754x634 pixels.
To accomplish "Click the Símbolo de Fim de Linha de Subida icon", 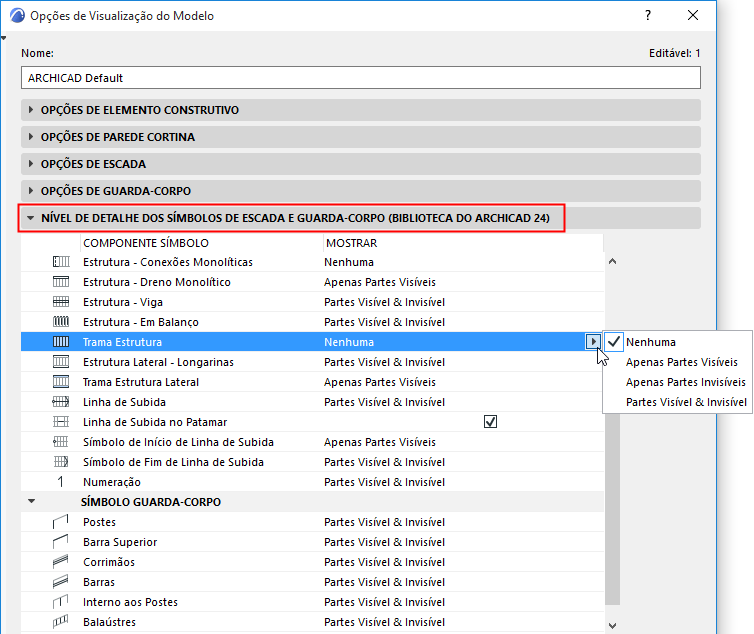I will tap(61, 462).
